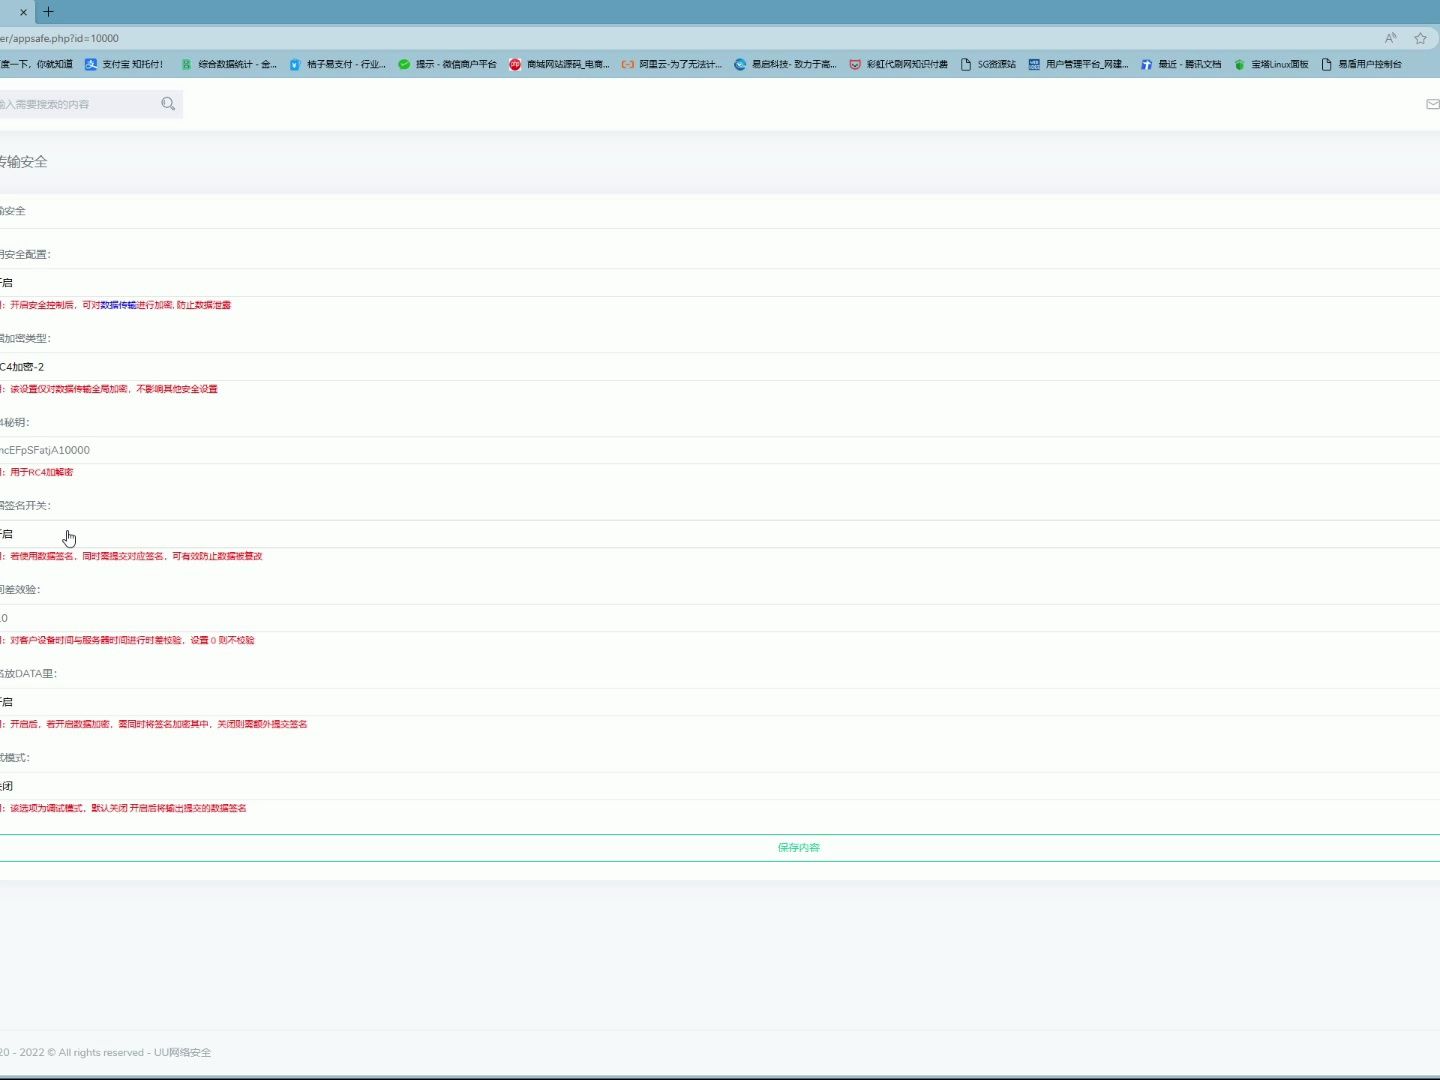Open the 易启科技 bookmark

tap(785, 64)
